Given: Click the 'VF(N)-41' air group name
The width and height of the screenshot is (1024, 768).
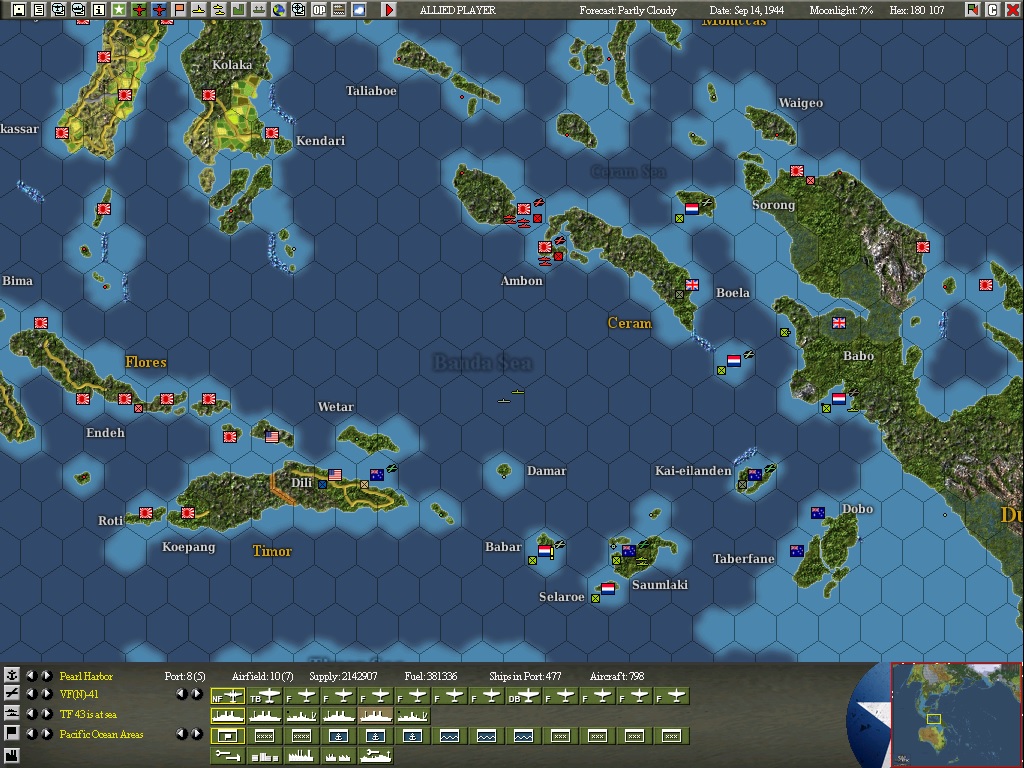Looking at the screenshot, I should 79,695.
